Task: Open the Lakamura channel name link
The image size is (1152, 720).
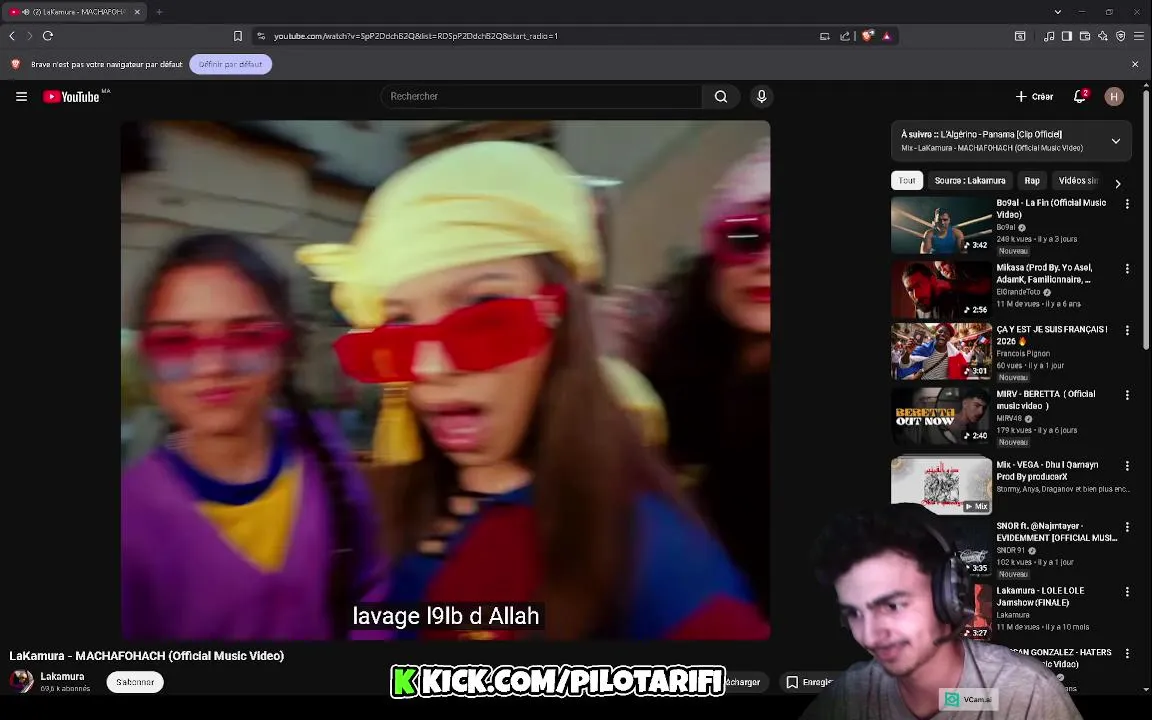Action: tap(62, 677)
